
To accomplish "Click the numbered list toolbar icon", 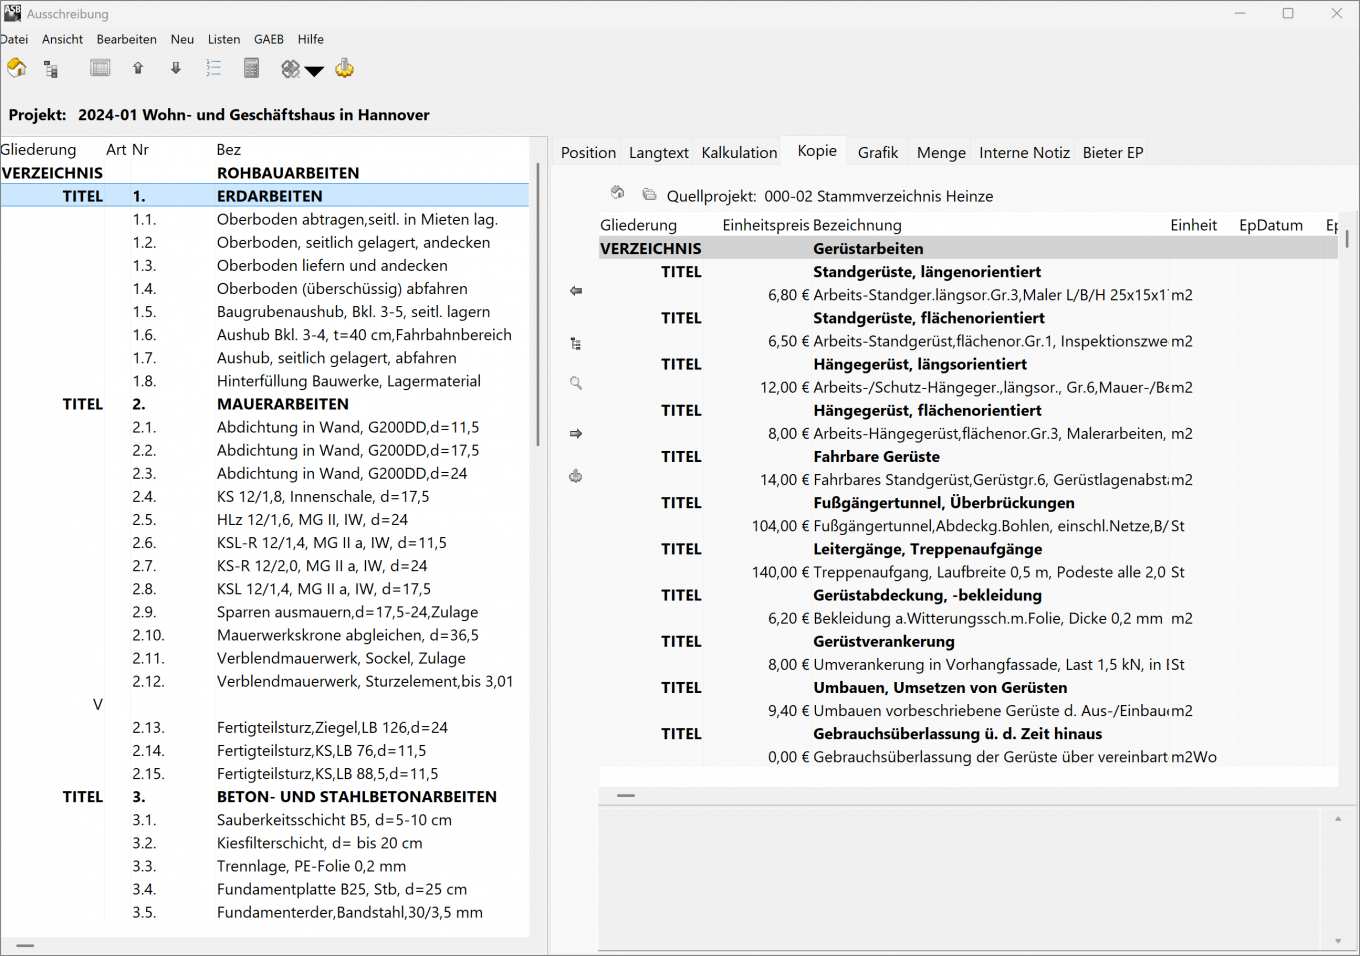I will tap(213, 68).
